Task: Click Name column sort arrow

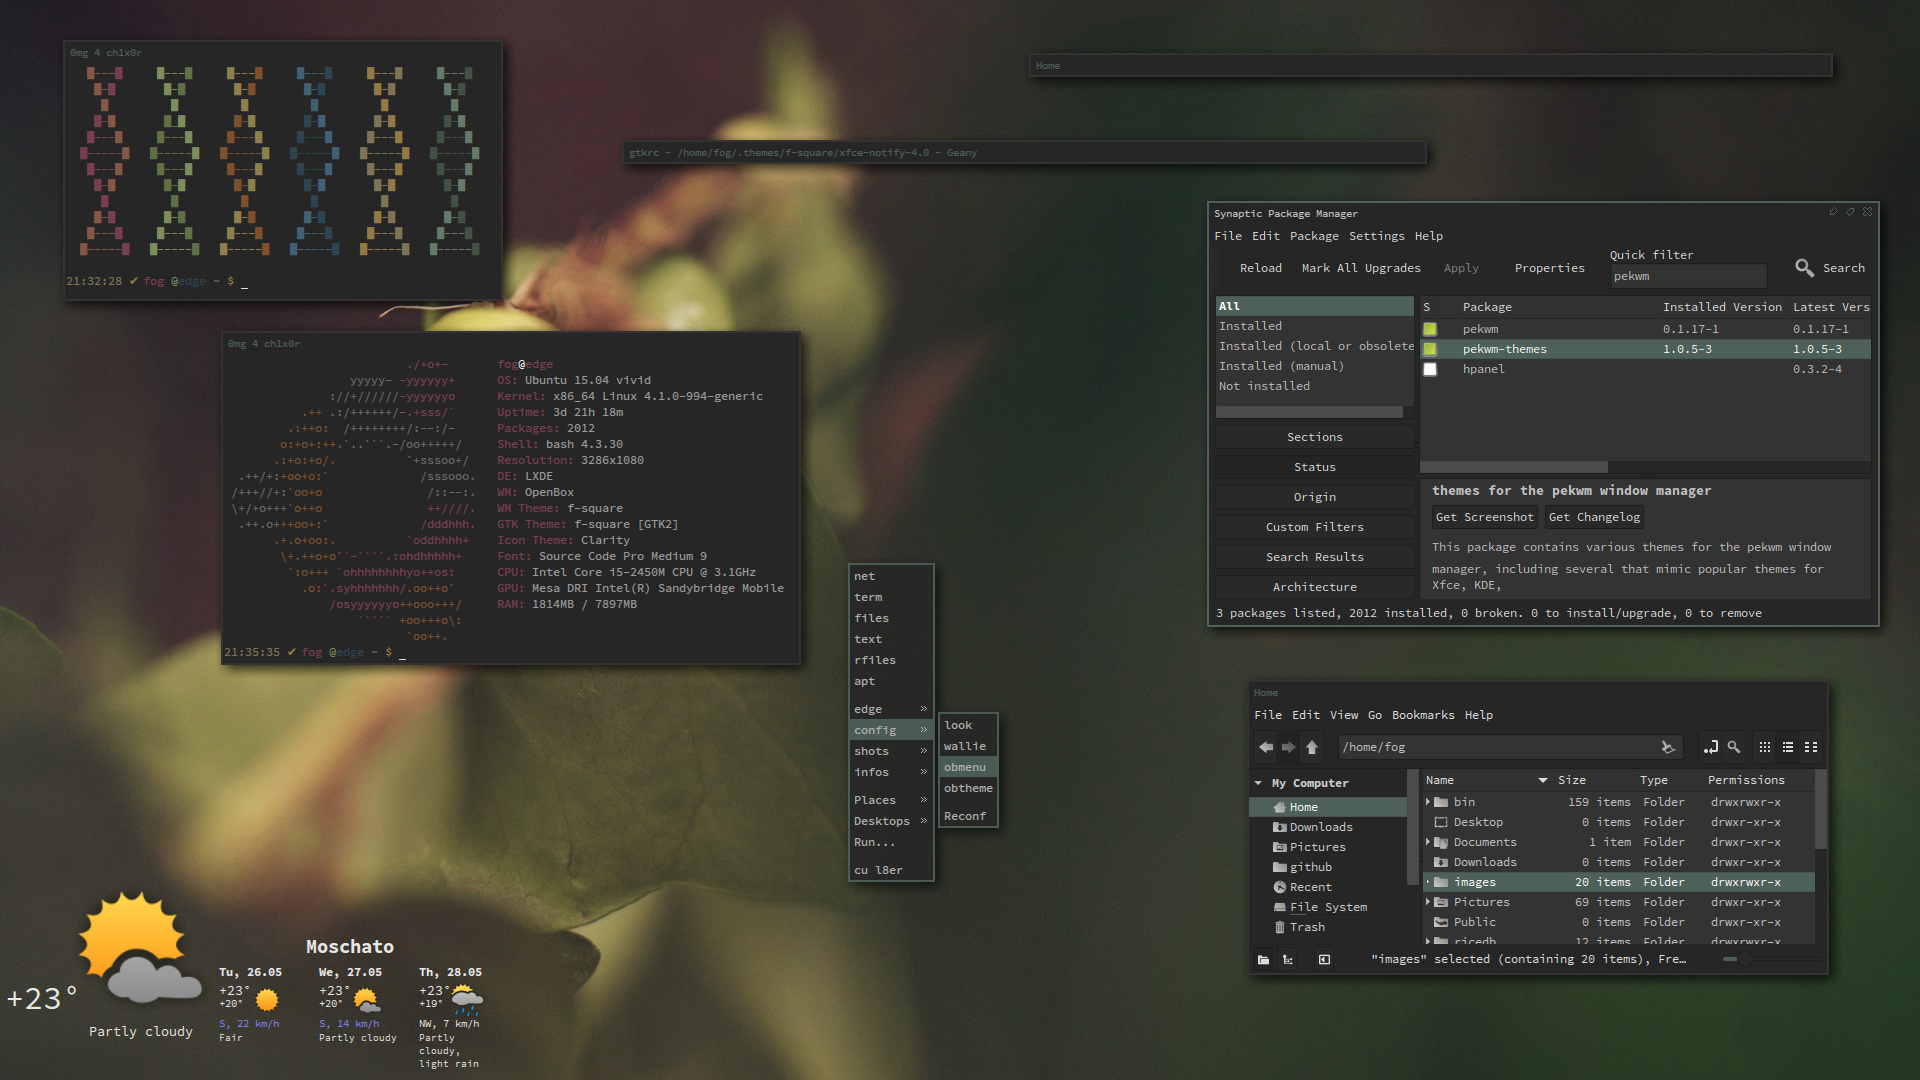Action: [1543, 780]
